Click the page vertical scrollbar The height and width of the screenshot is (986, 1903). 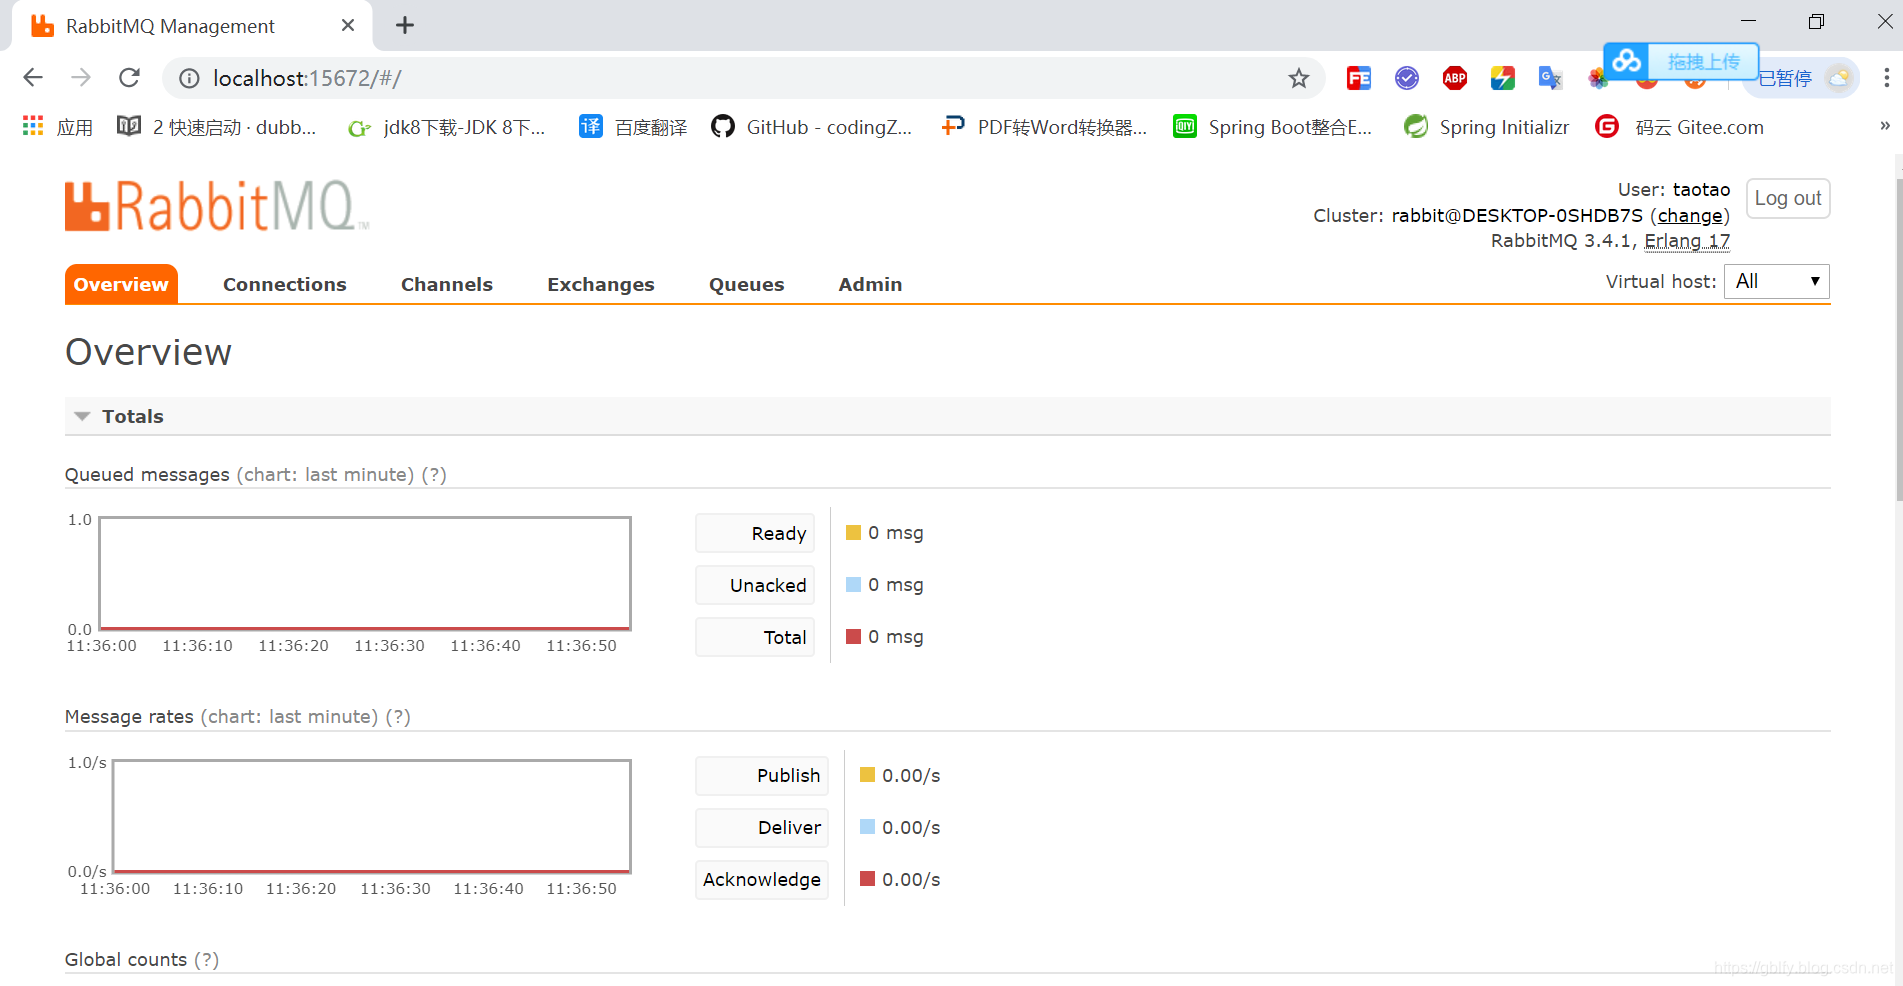click(x=1898, y=340)
